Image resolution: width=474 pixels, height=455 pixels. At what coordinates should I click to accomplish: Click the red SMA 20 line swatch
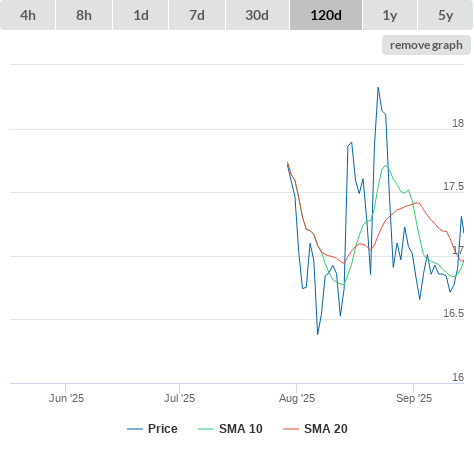pos(291,429)
